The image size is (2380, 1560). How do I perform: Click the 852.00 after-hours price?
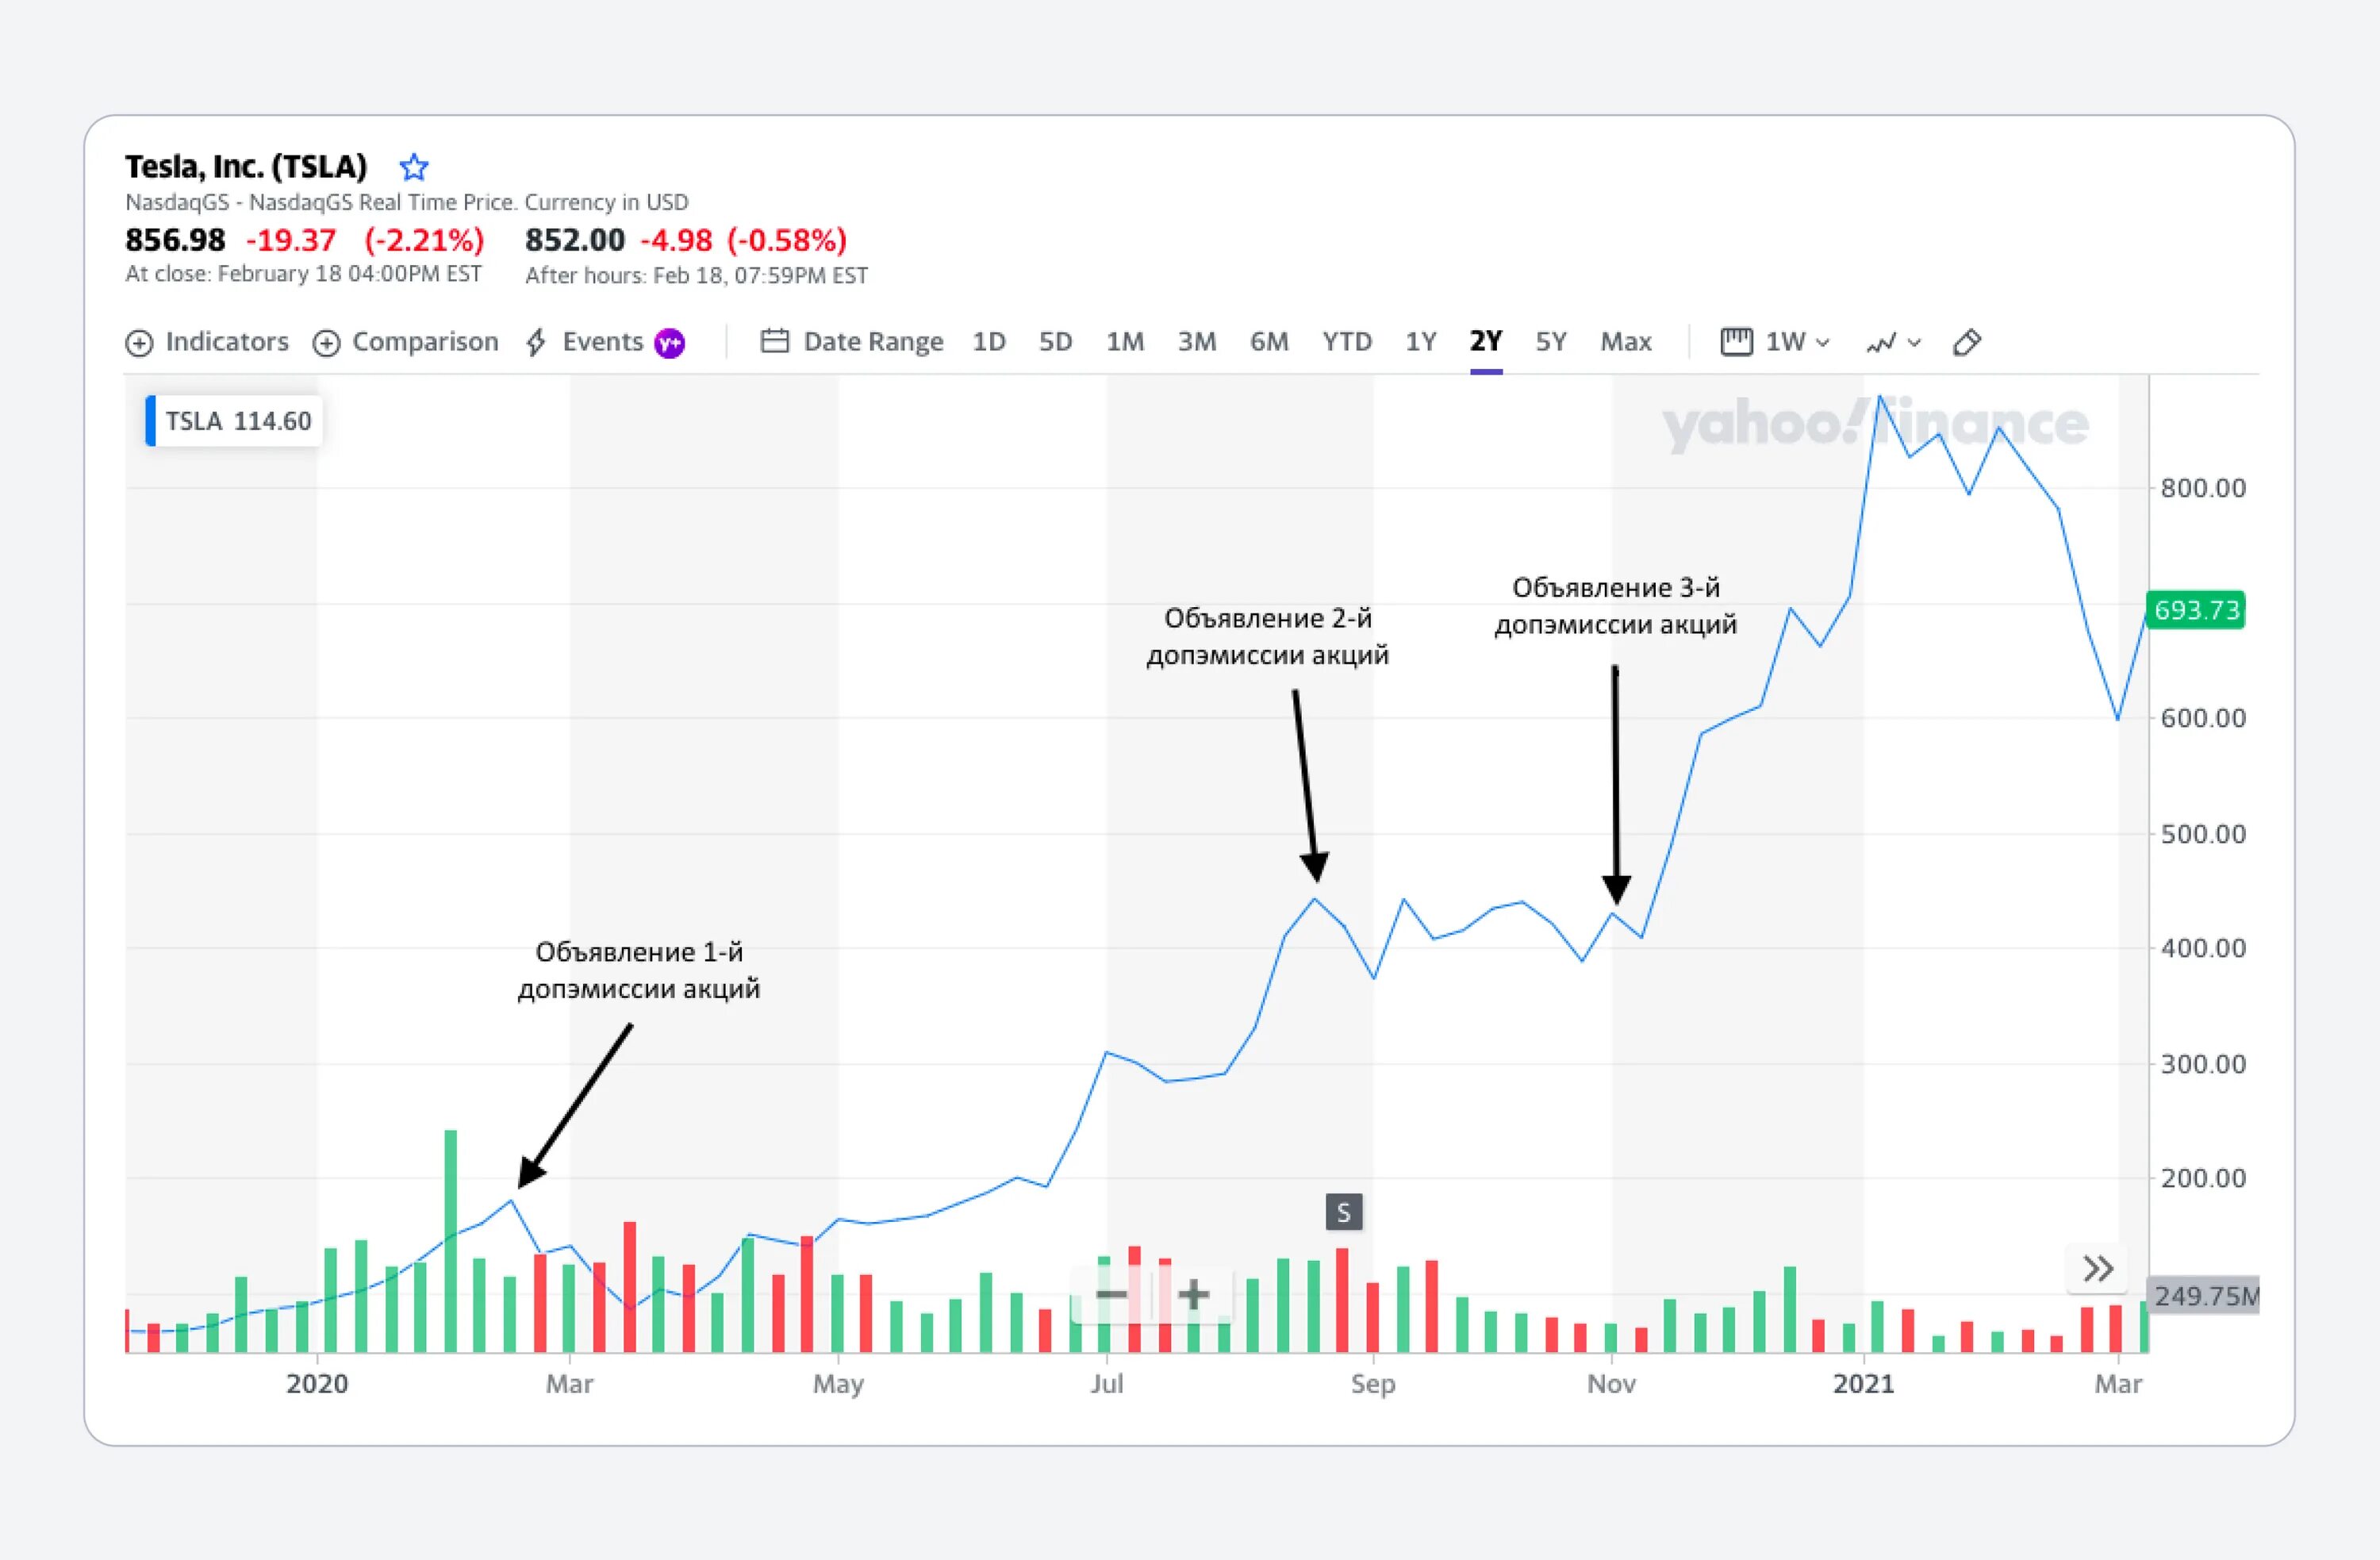click(x=575, y=240)
